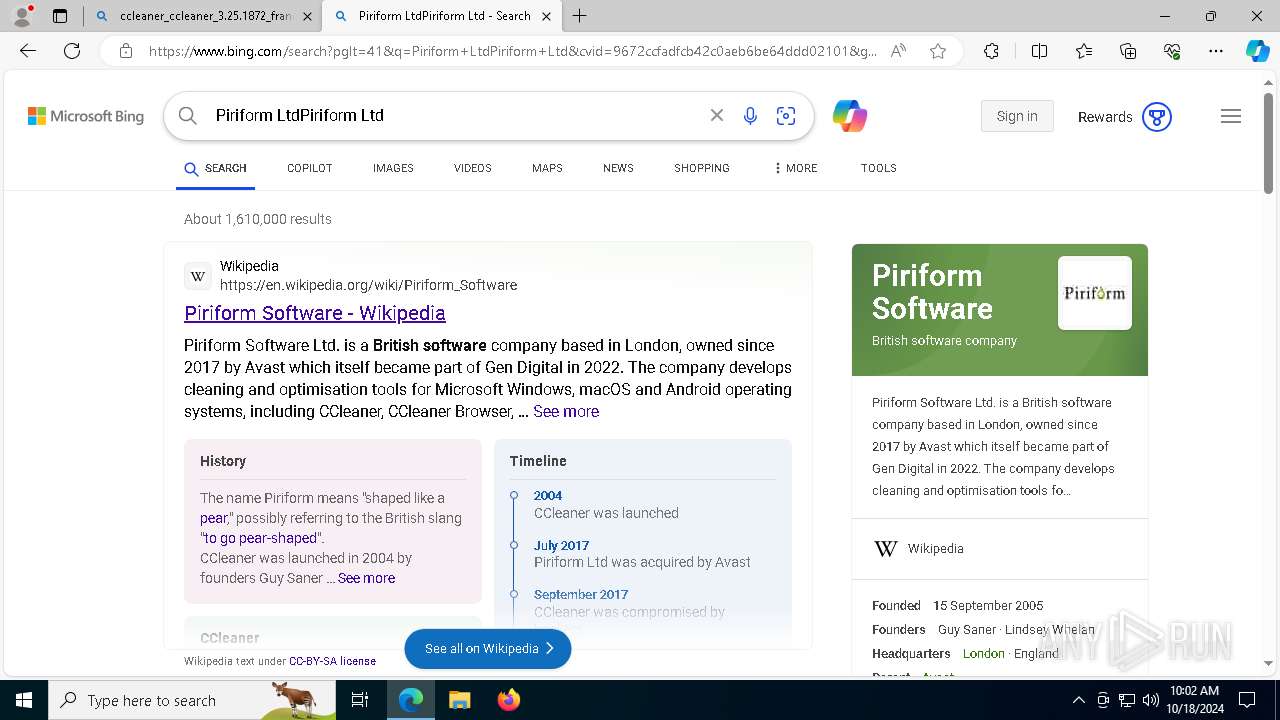Start voice search with microphone
The width and height of the screenshot is (1280, 720).
tap(750, 116)
